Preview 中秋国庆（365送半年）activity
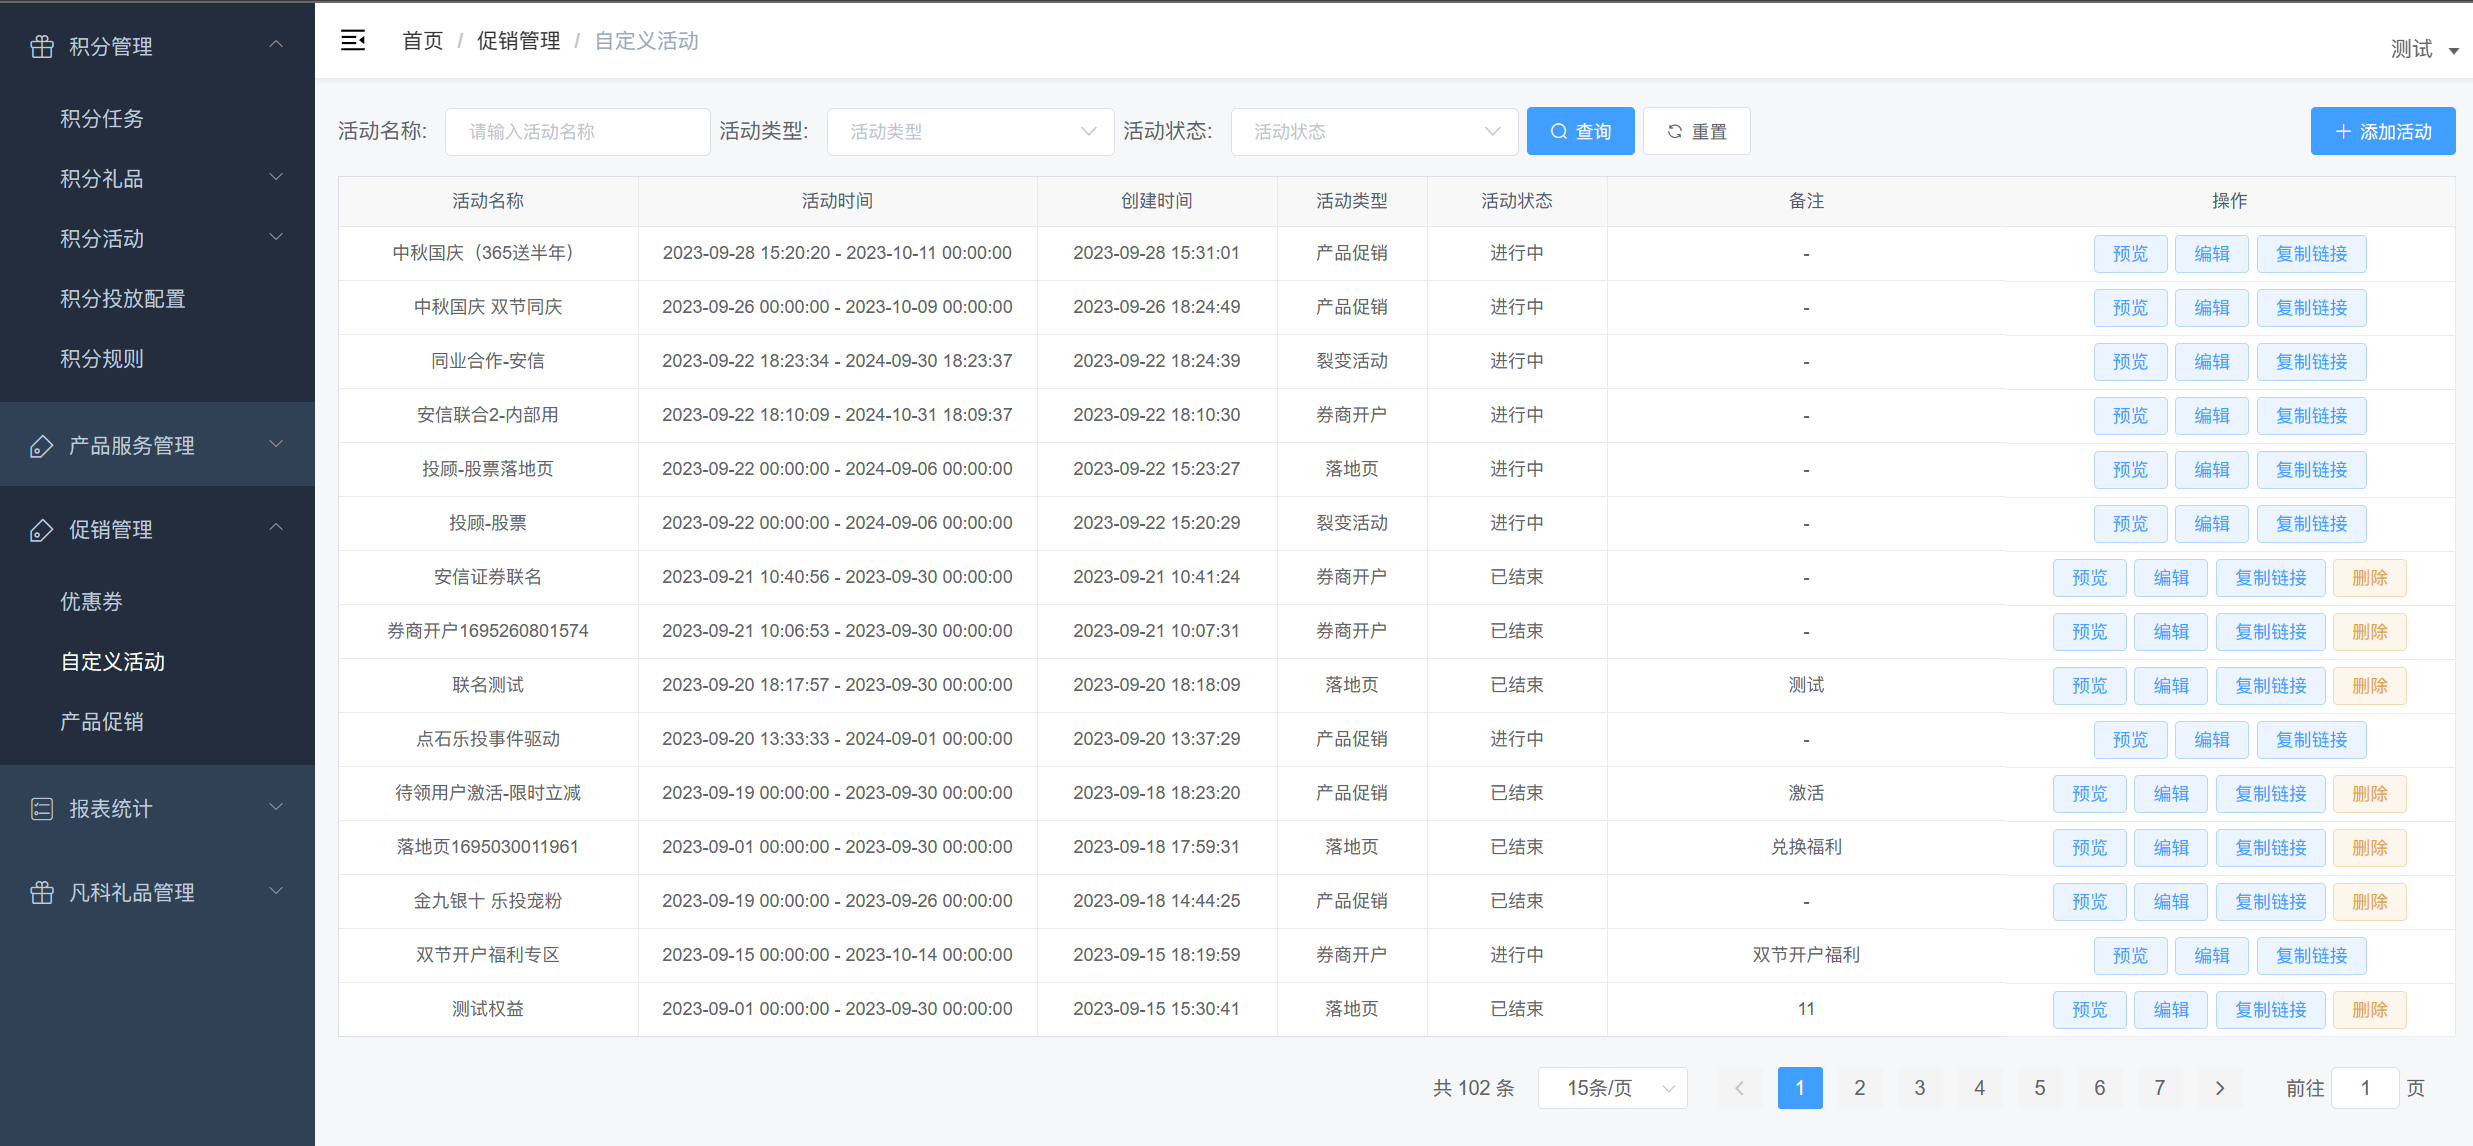 (2130, 254)
